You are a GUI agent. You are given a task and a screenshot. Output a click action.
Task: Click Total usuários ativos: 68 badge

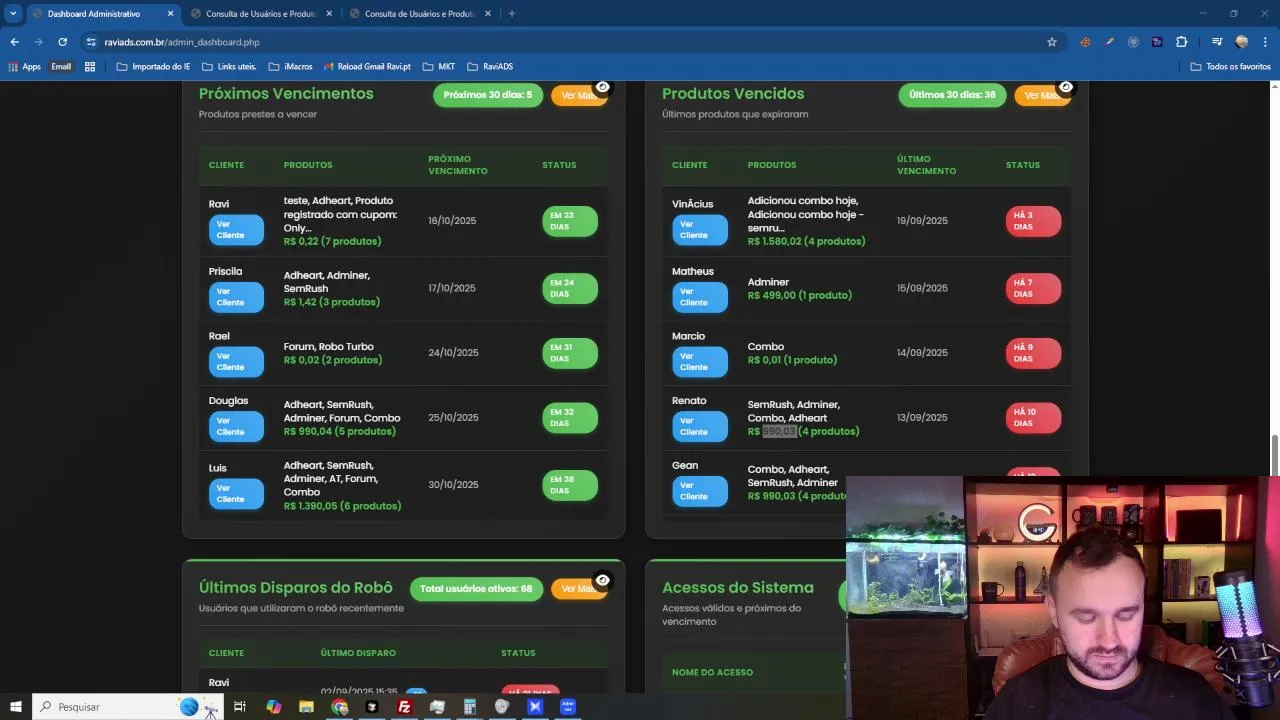coord(476,589)
